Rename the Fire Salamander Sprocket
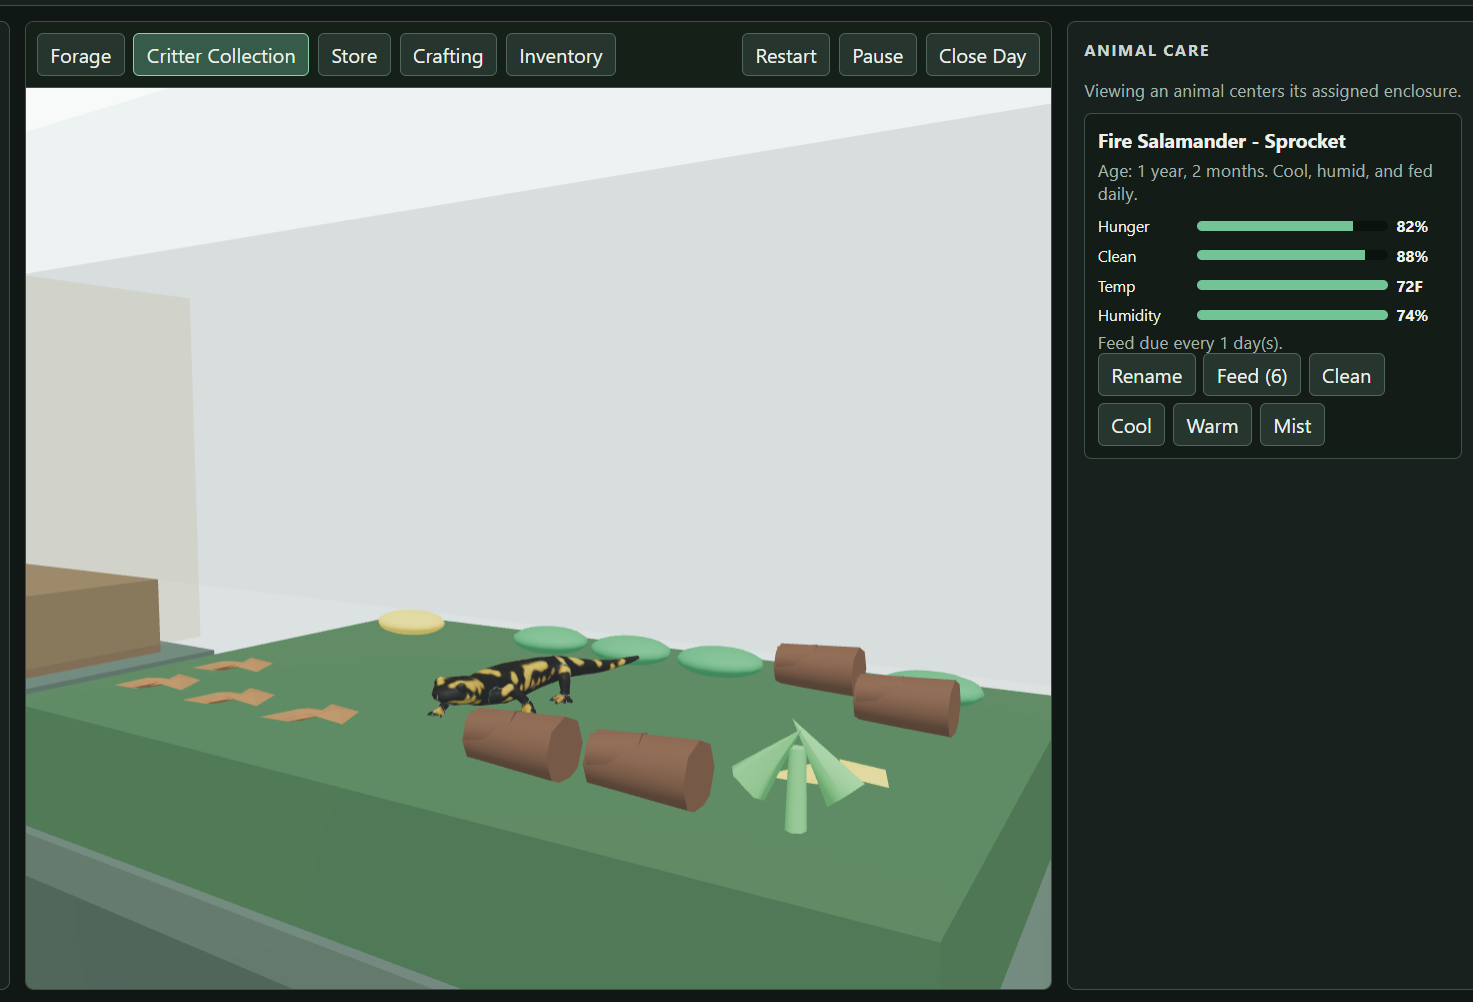This screenshot has width=1473, height=1002. coord(1147,375)
